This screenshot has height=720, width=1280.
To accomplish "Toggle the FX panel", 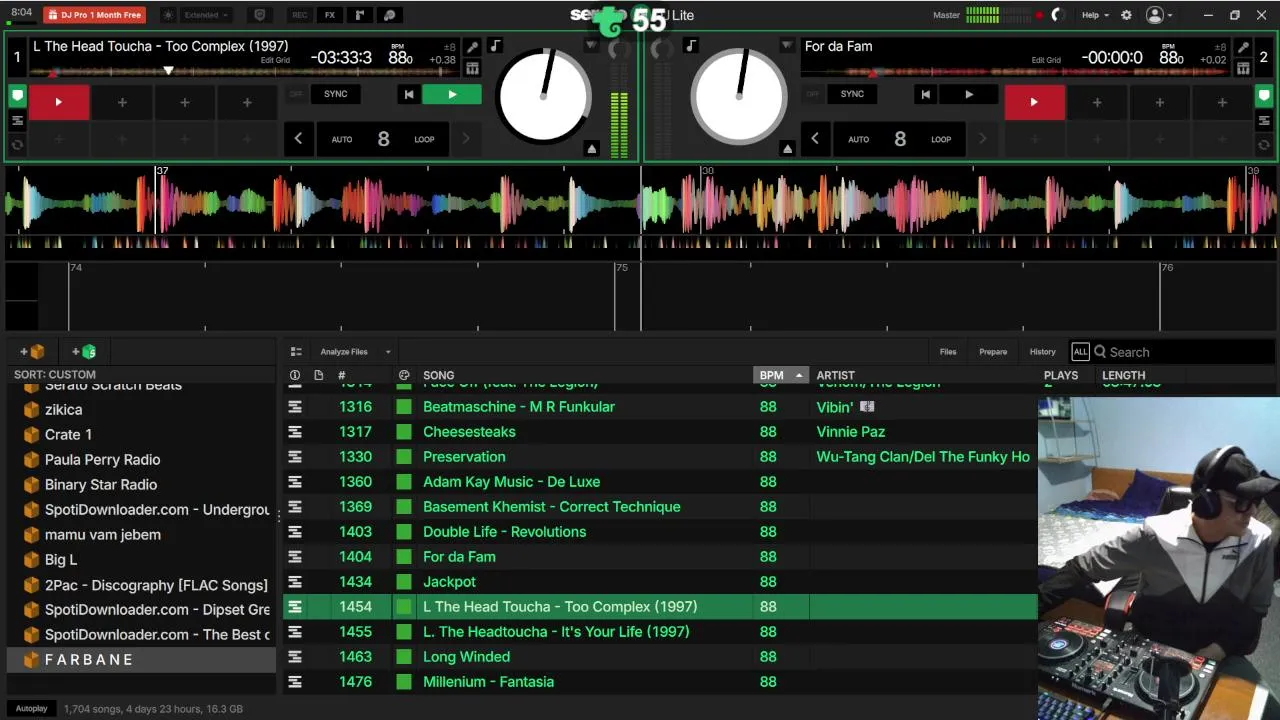I will 329,15.
